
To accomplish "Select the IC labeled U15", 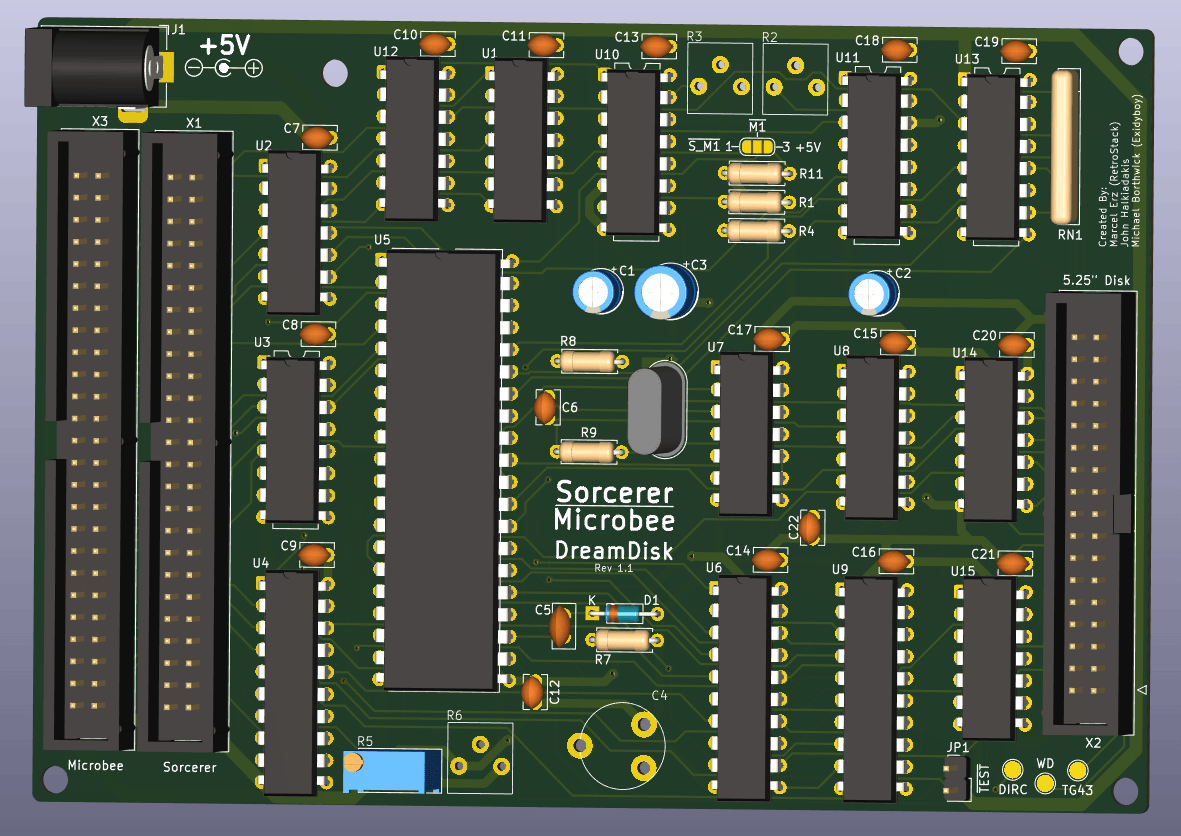I will coord(991,658).
